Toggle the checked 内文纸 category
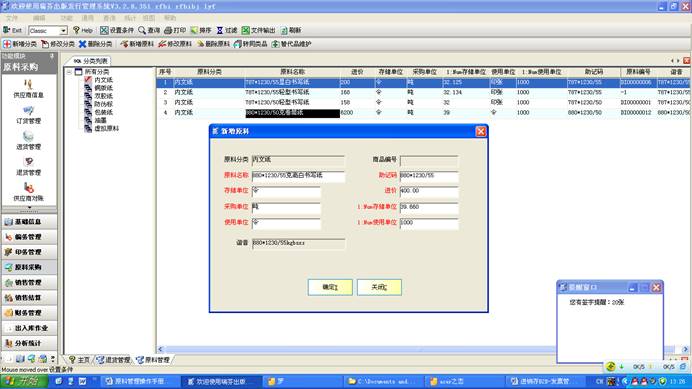Viewport: 692px width, 389px height. [x=88, y=80]
